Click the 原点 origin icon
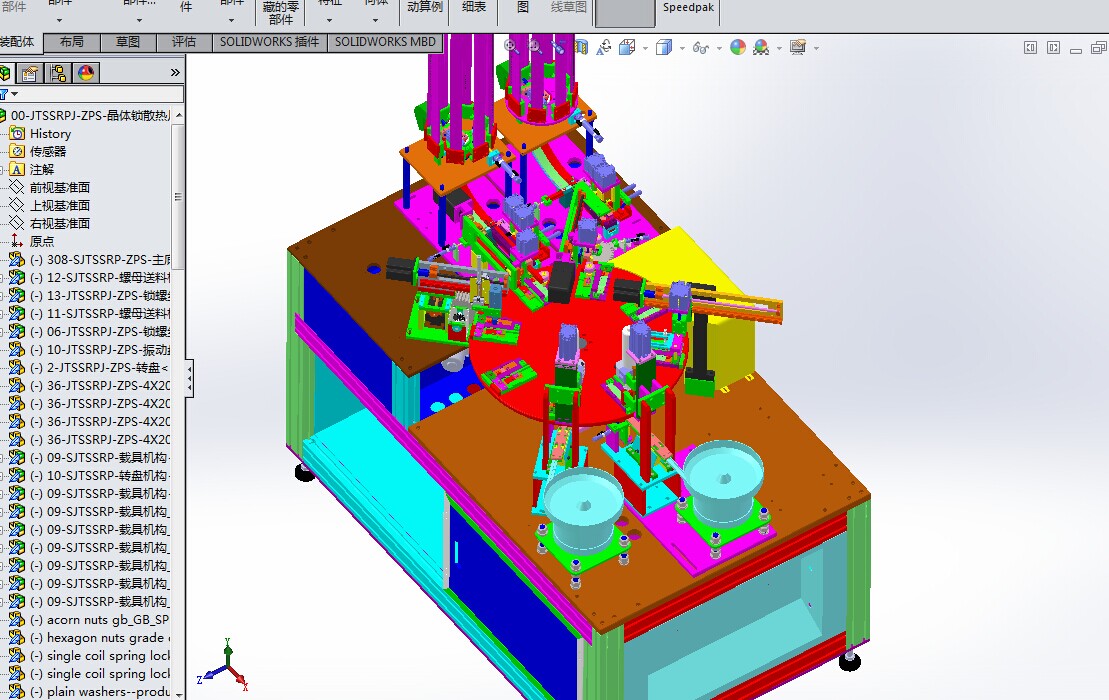1109x700 pixels. (x=17, y=241)
